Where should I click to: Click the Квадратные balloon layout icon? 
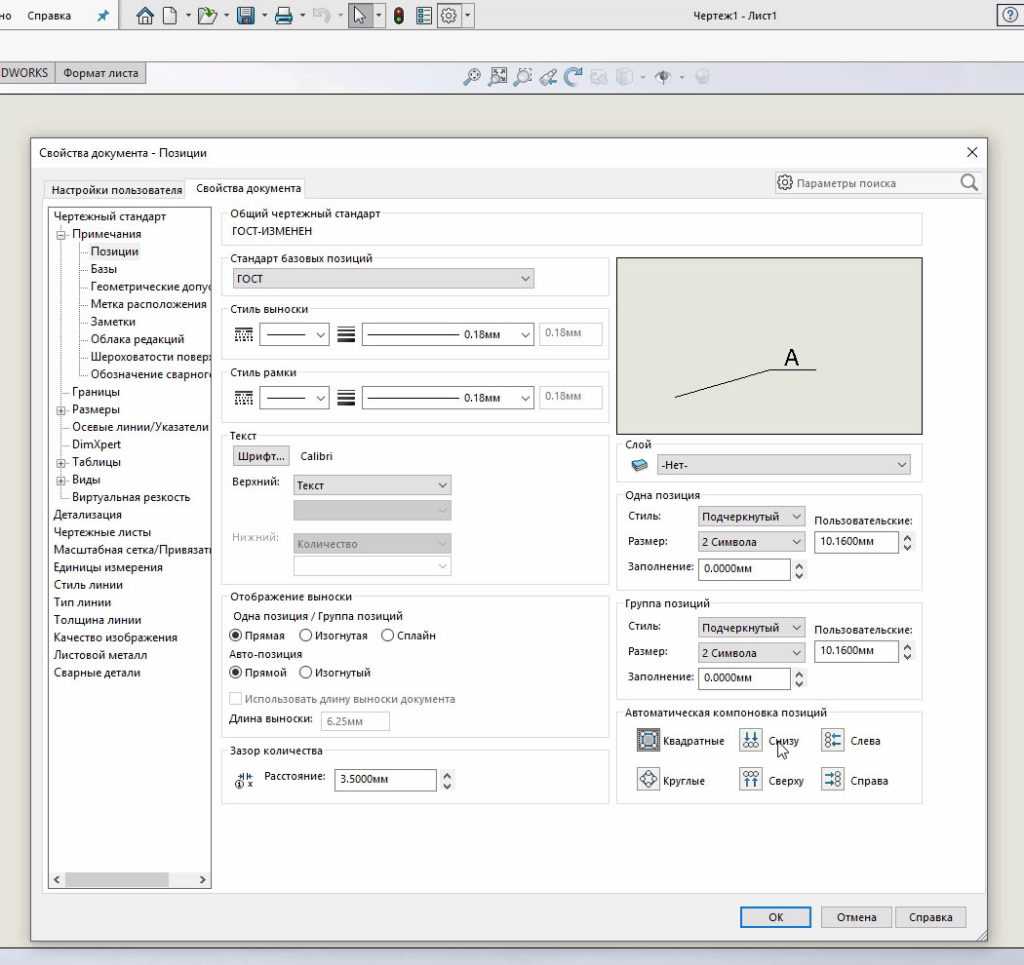(648, 740)
